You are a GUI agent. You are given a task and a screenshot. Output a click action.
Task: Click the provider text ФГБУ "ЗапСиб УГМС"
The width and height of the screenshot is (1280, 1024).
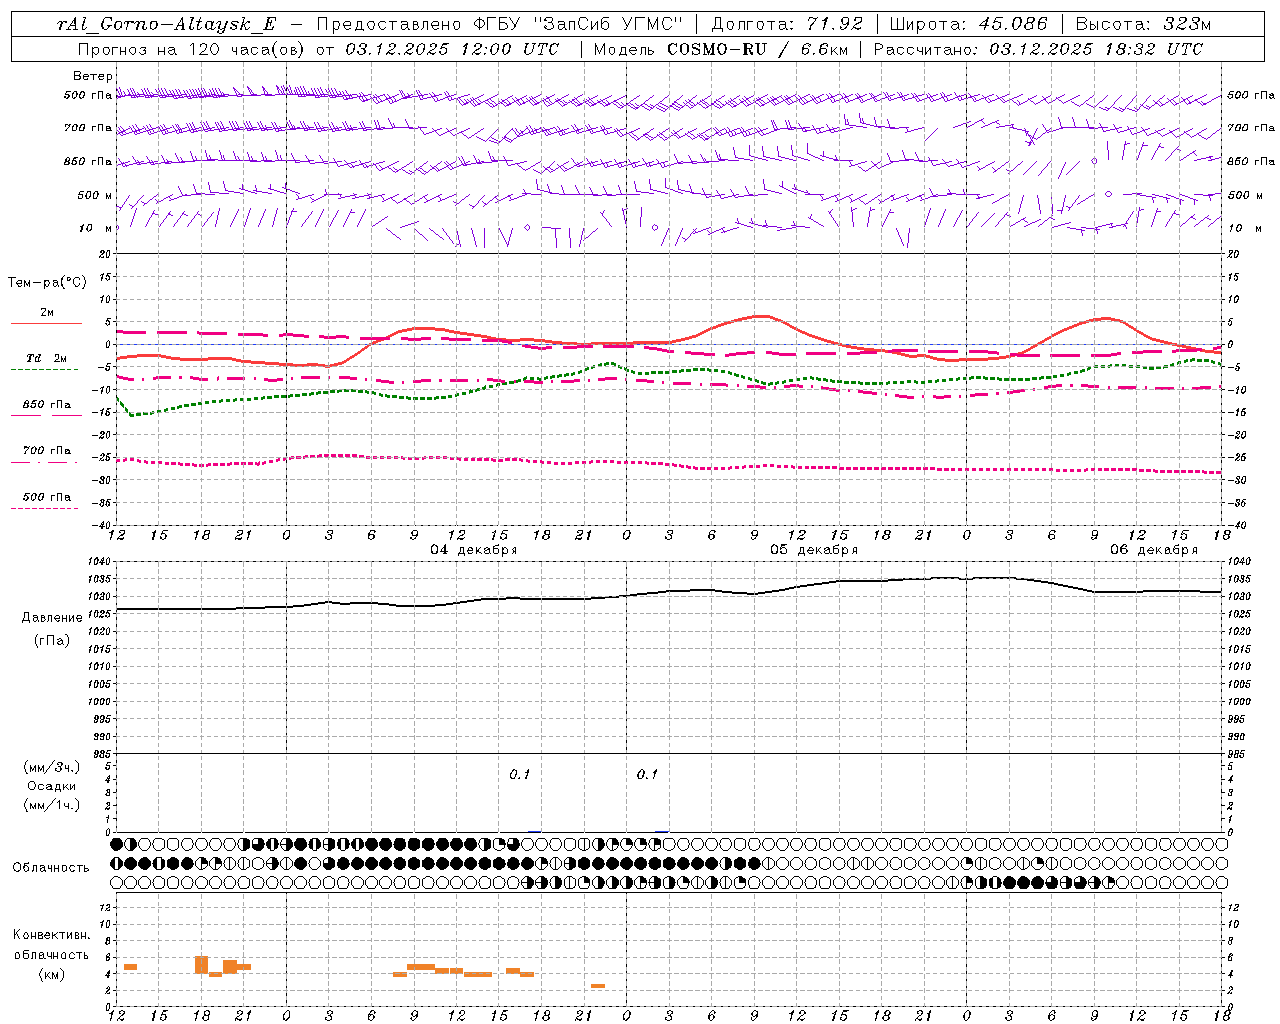[576, 24]
